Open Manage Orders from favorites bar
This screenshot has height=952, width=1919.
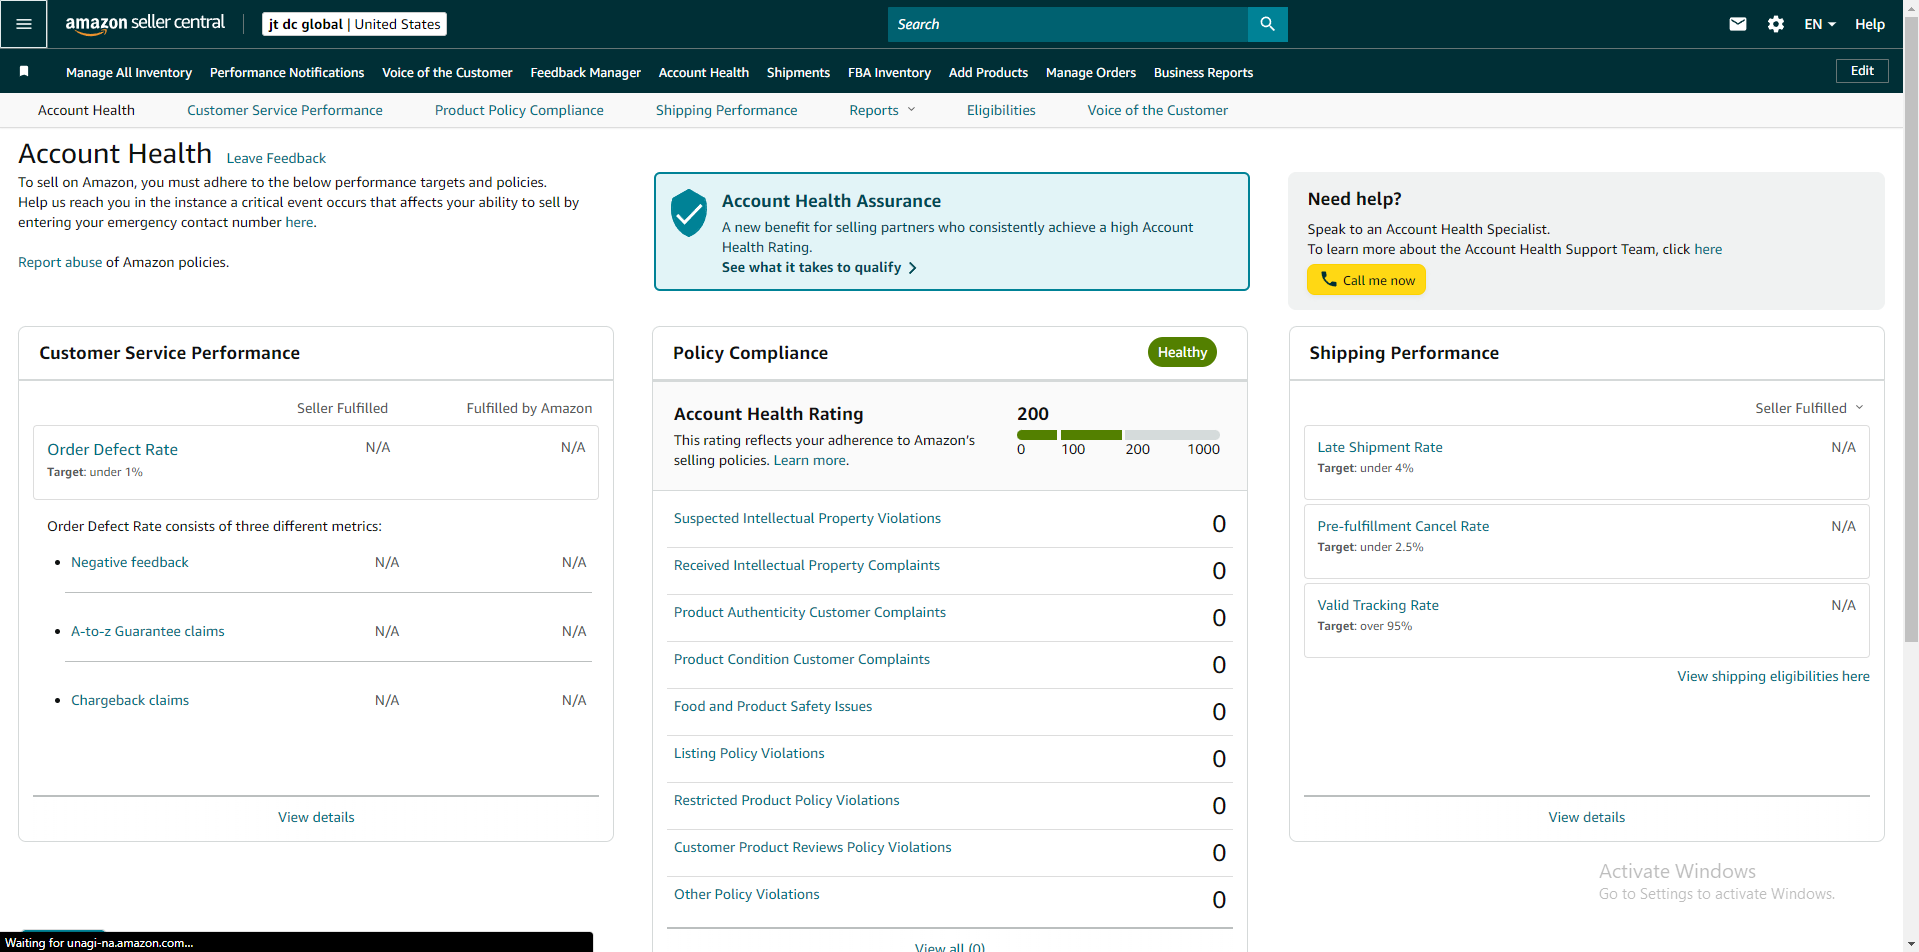[1091, 72]
